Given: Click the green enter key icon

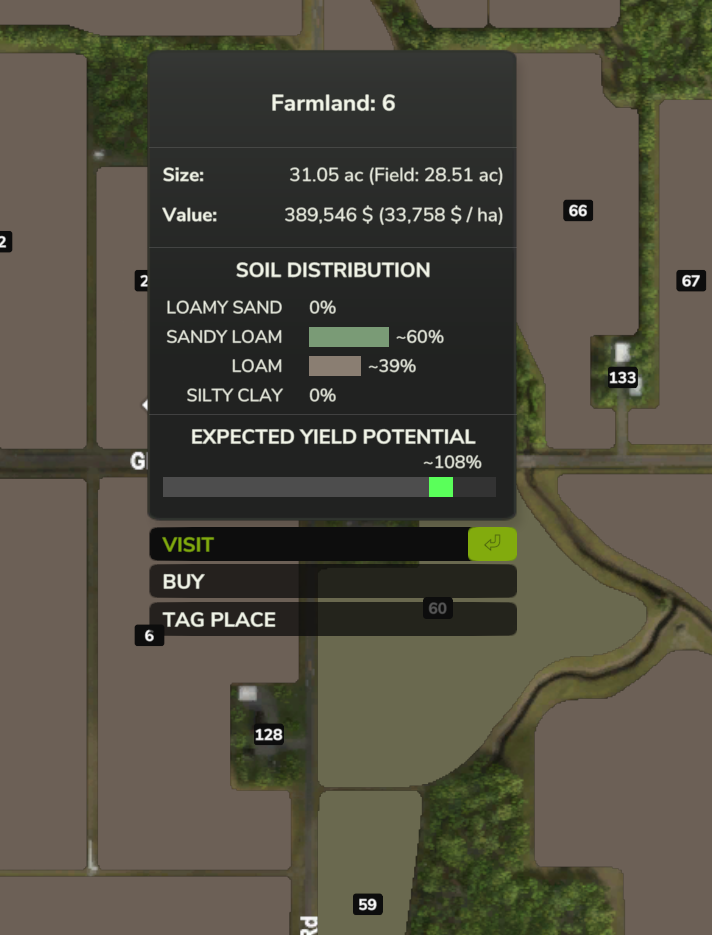Looking at the screenshot, I should pos(492,544).
